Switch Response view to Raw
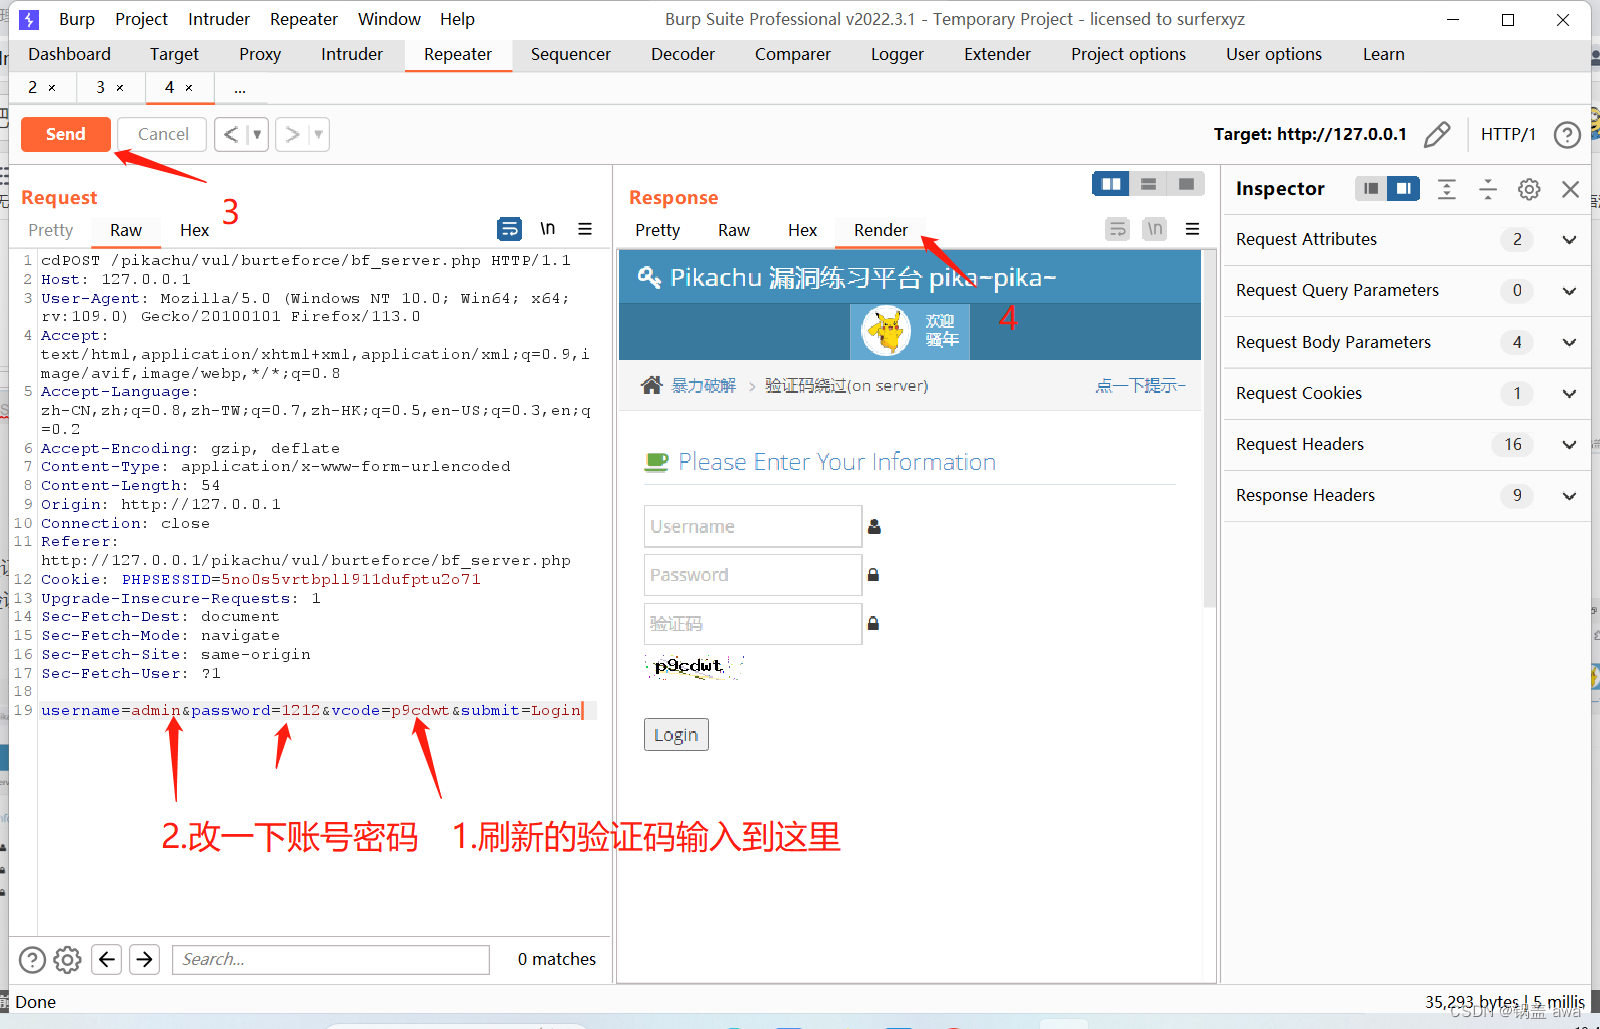 [734, 230]
